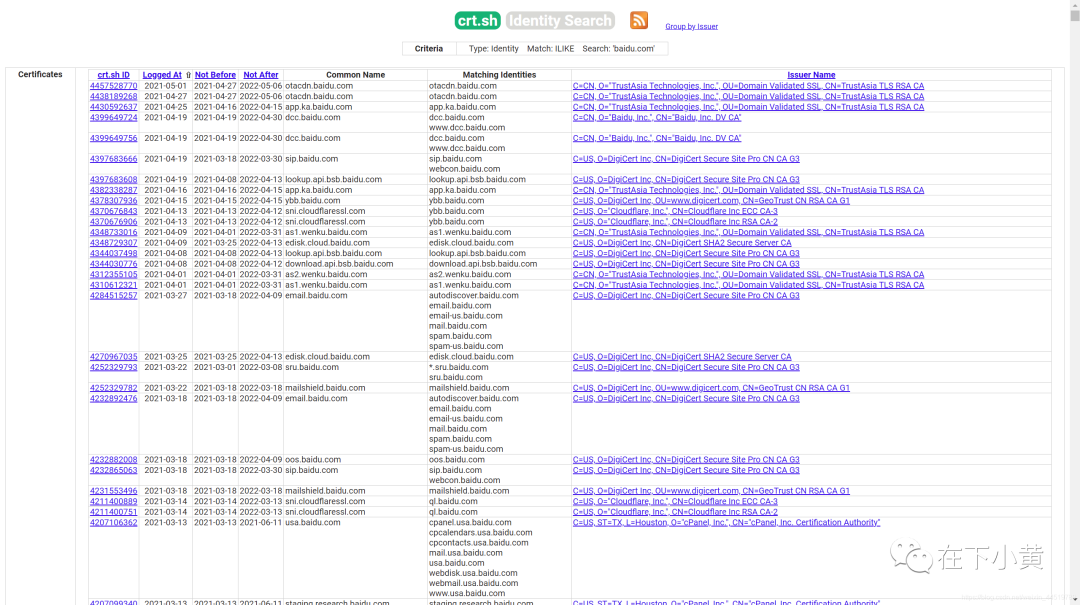
Task: Click the Common Name column header
Action: pyautogui.click(x=355, y=75)
